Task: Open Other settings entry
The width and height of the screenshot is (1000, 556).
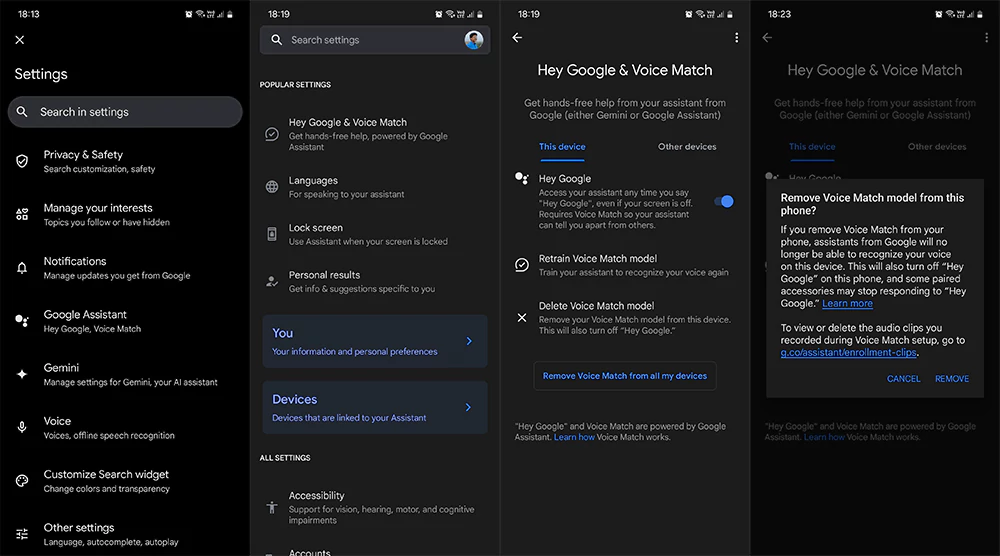Action: [125, 534]
